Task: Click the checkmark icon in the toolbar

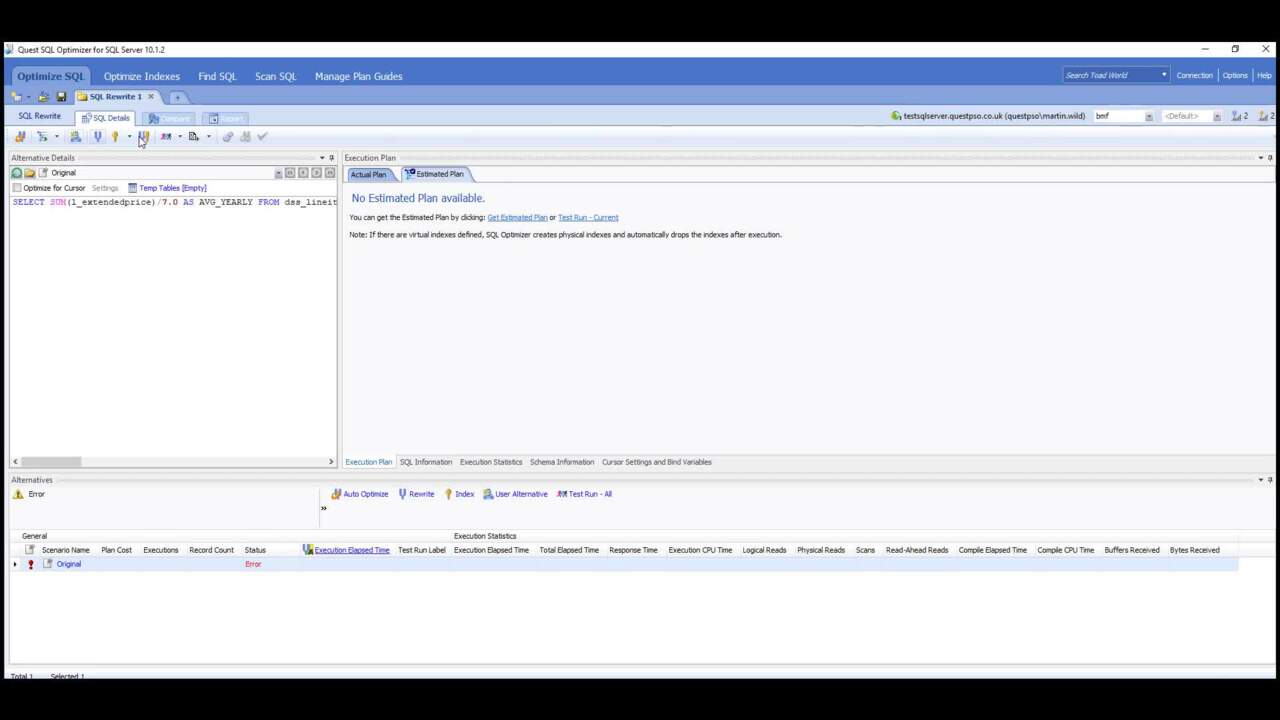Action: [x=262, y=137]
